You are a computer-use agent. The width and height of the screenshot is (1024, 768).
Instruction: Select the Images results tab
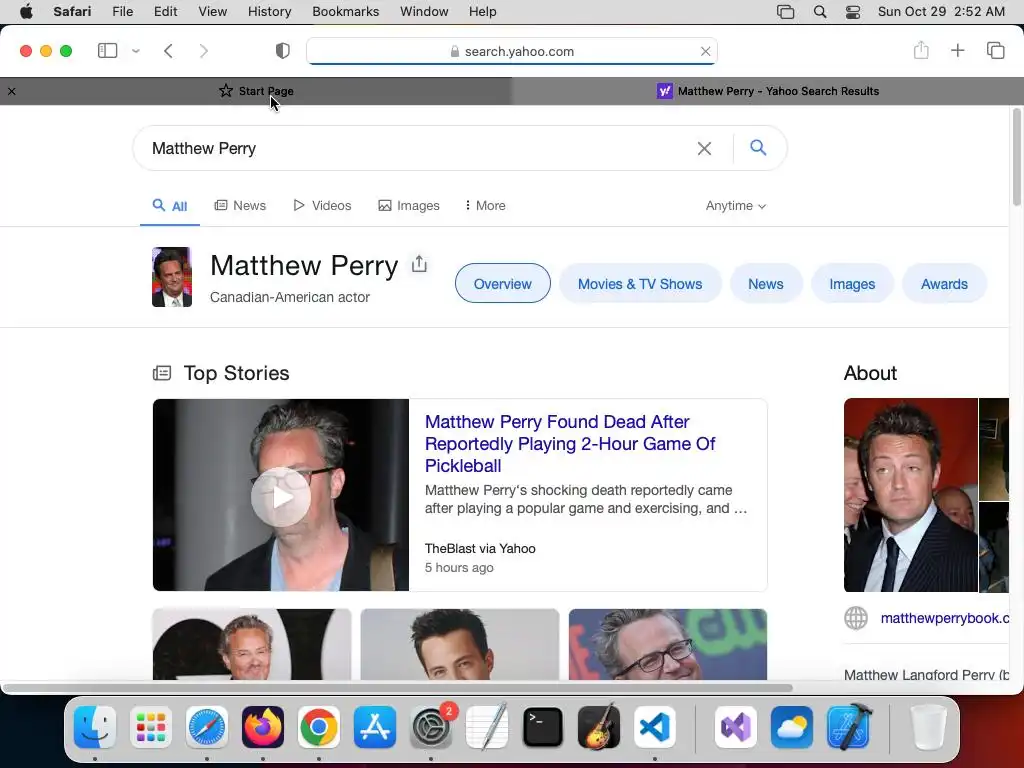(x=409, y=206)
